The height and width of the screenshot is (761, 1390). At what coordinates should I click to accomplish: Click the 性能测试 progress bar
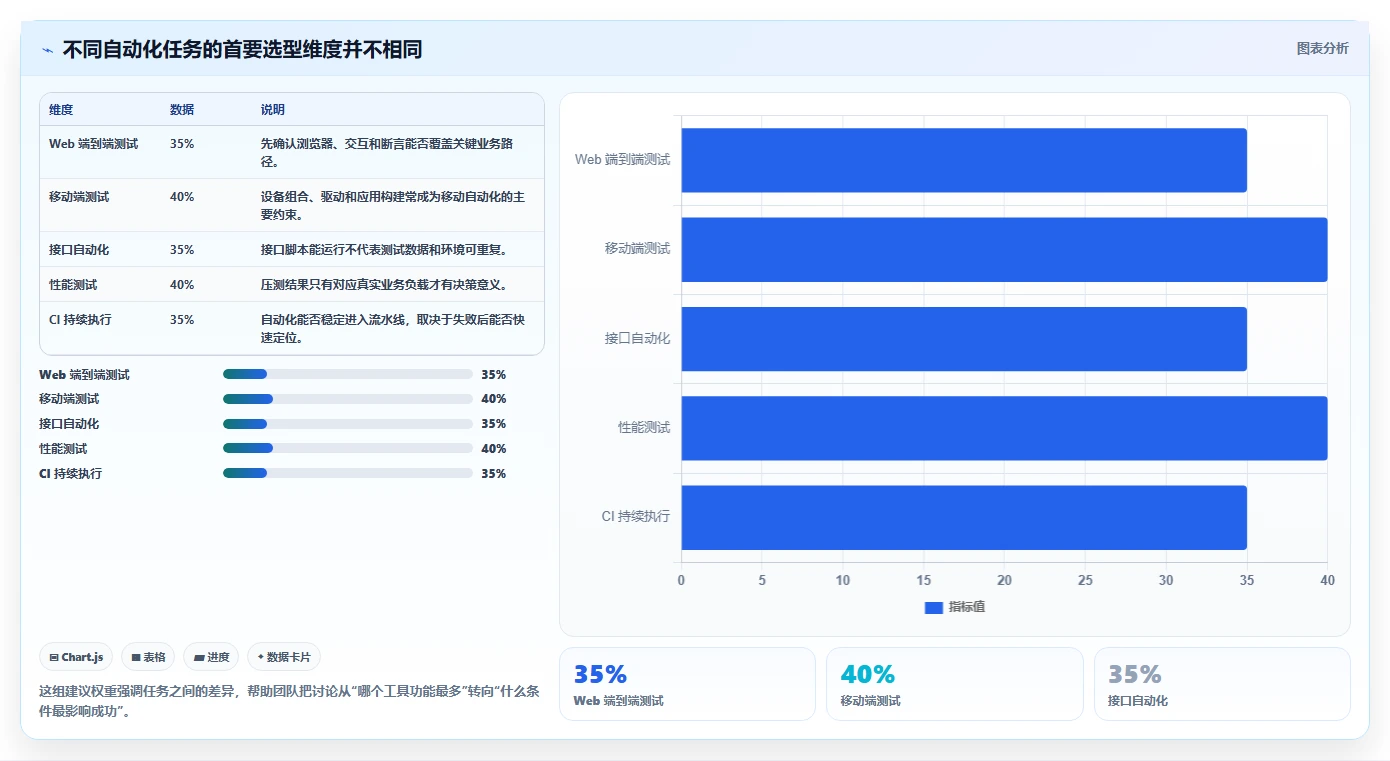[348, 448]
